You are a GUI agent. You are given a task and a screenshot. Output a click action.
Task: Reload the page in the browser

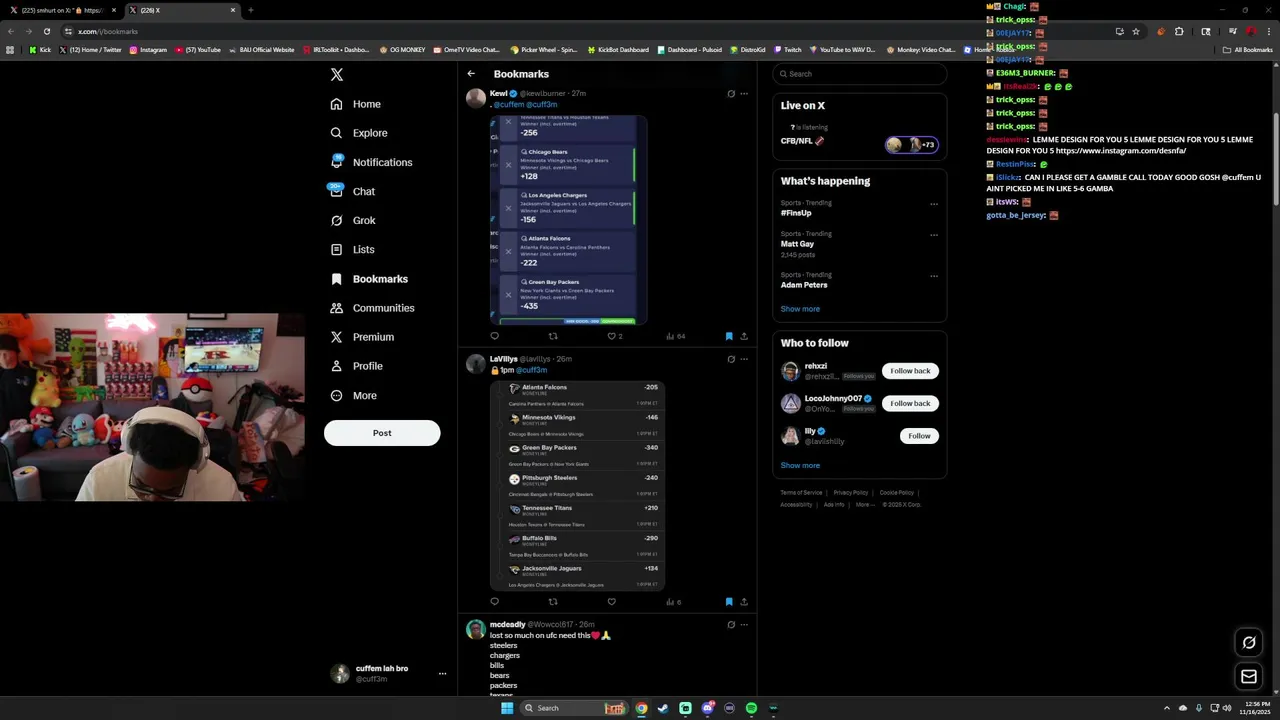click(46, 31)
